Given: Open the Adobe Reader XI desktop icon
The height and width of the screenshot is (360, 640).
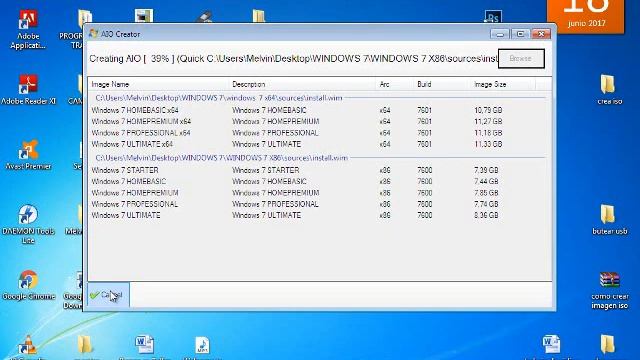Looking at the screenshot, I should coord(28,89).
